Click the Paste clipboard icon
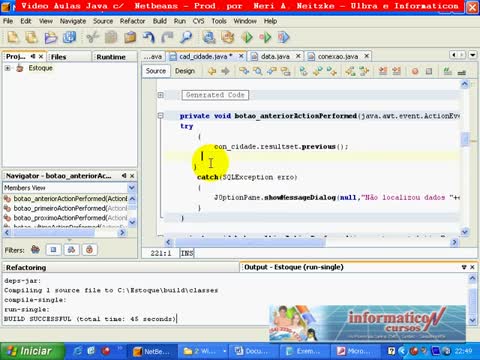 click(130, 37)
